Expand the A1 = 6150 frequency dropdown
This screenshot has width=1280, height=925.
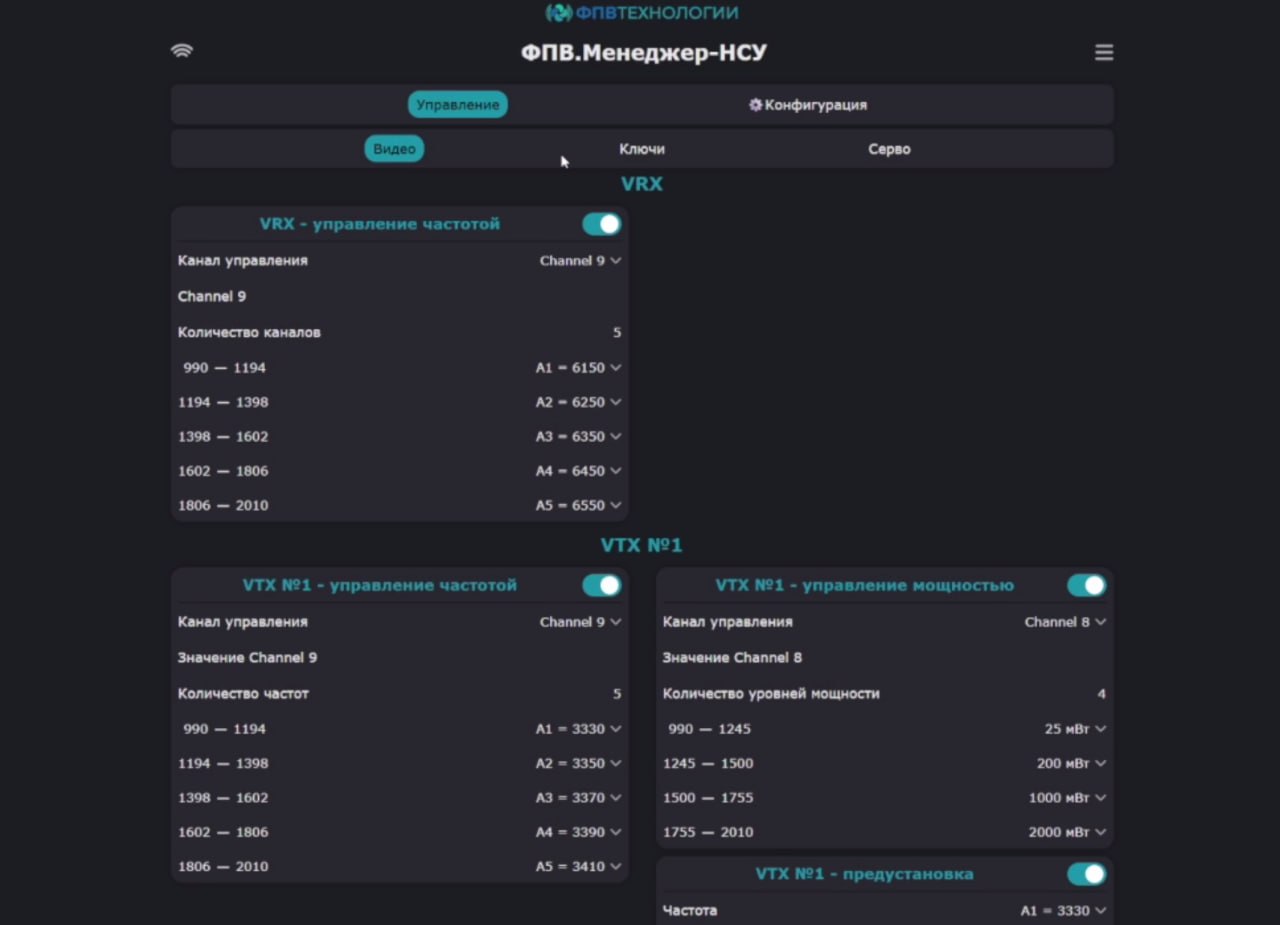pyautogui.click(x=578, y=368)
